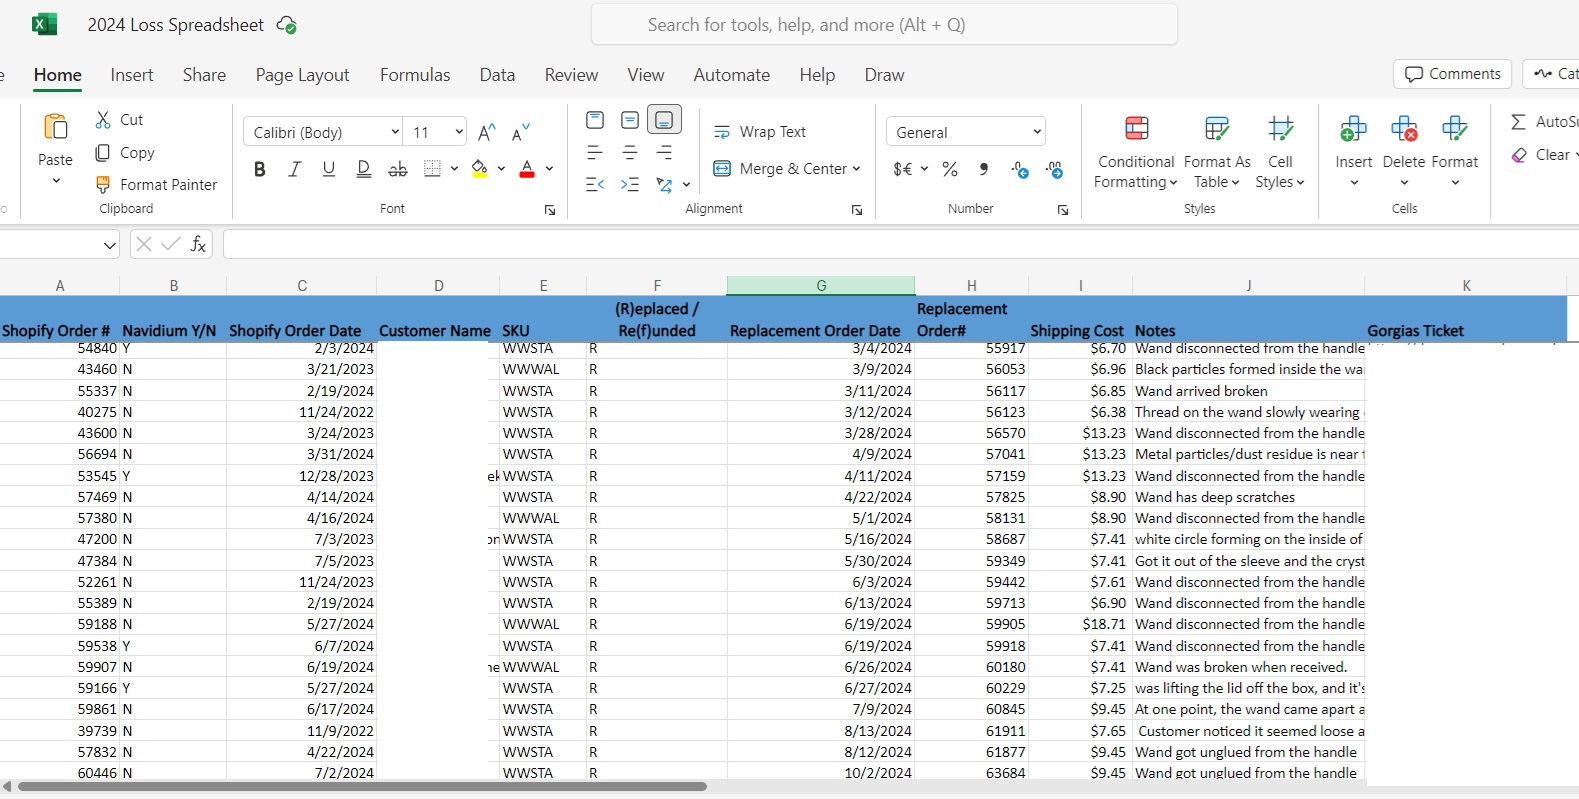Increase font size with grow font icon
Screen dimensions: 1579x799
(x=487, y=133)
